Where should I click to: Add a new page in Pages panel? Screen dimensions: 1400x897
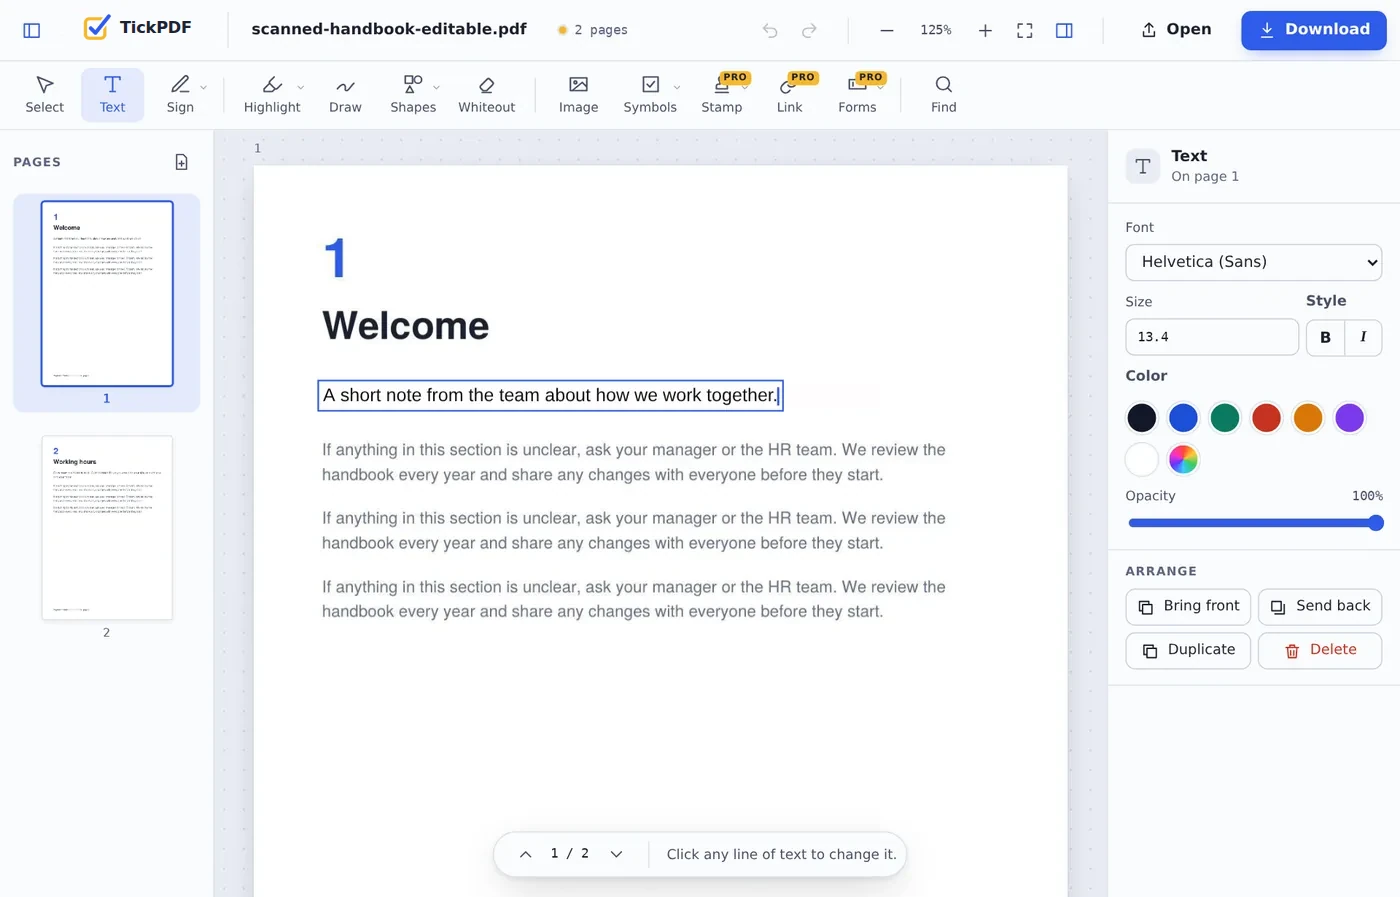(x=182, y=162)
